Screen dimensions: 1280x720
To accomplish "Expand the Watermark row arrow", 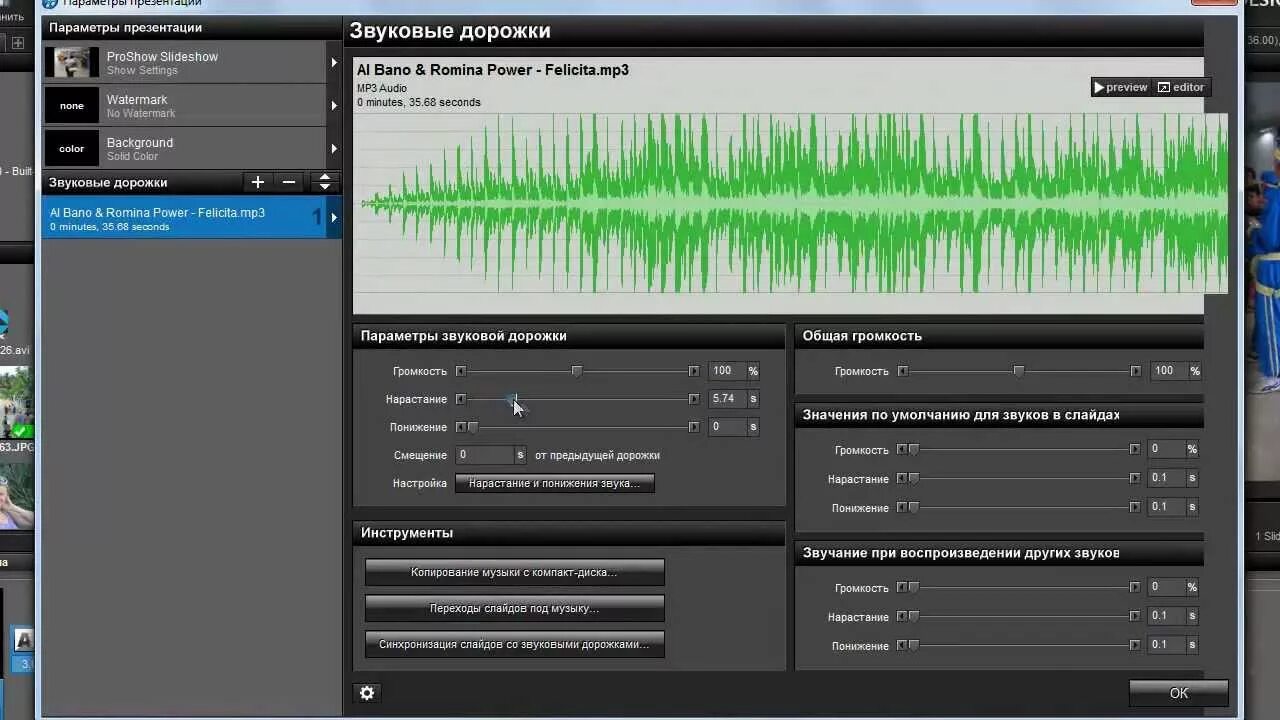I will 334,105.
